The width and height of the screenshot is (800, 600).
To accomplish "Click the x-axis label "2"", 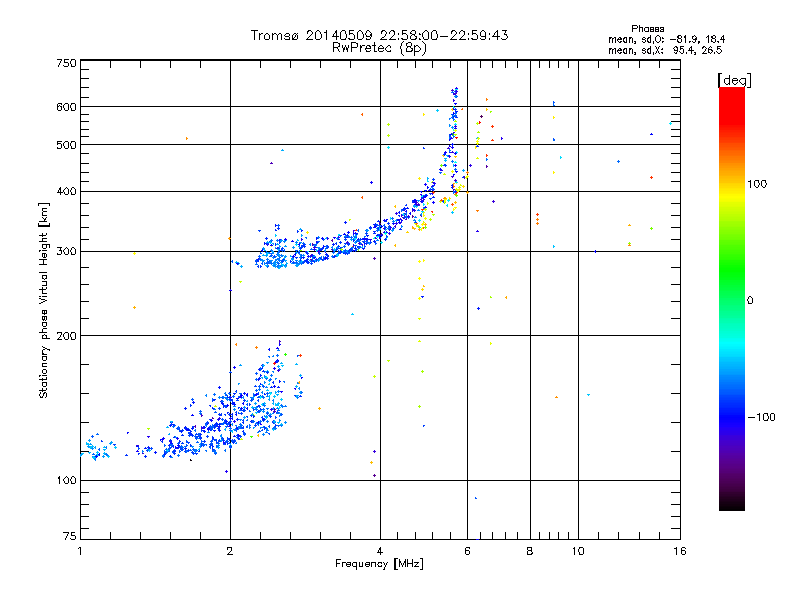I will (230, 551).
